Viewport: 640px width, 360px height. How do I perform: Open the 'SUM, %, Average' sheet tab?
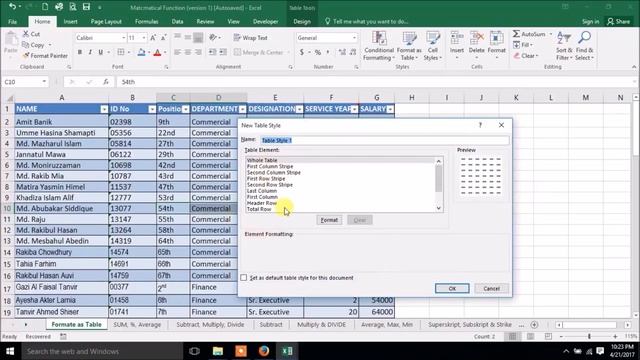137,324
